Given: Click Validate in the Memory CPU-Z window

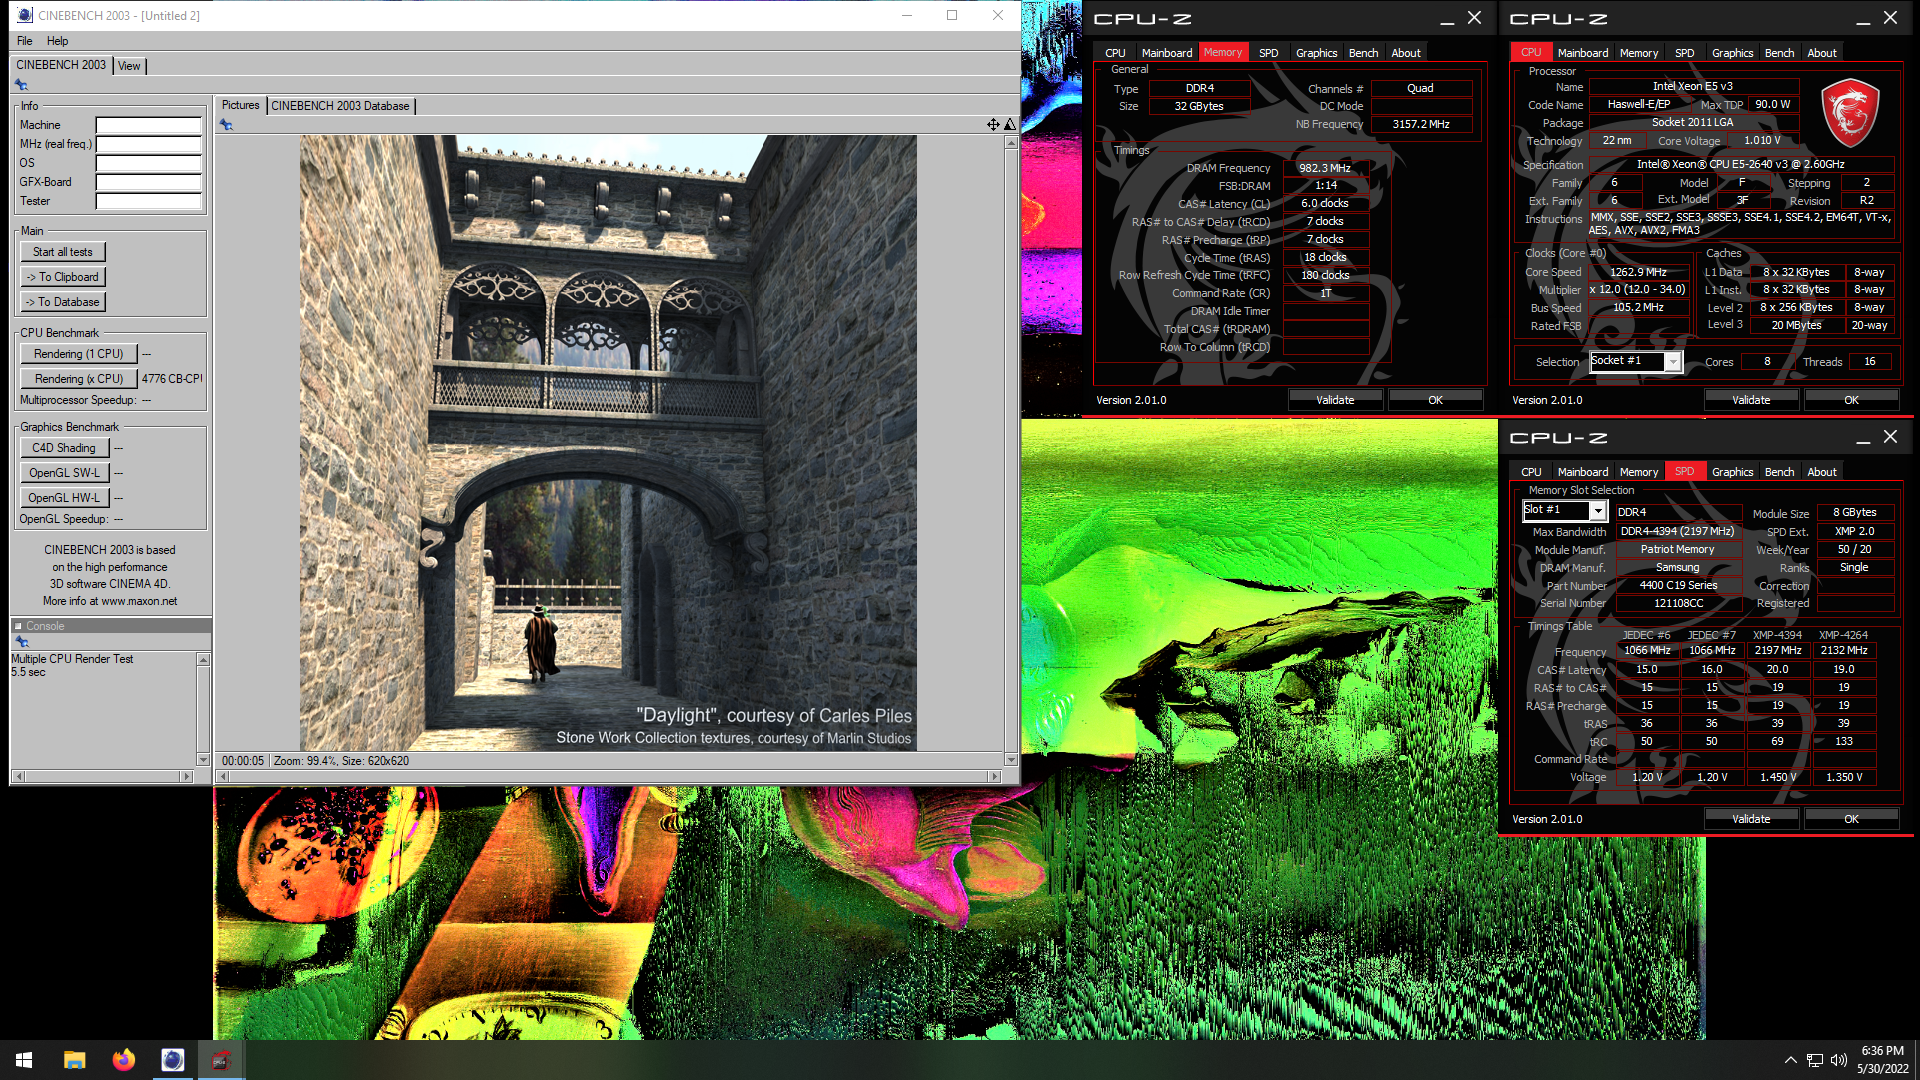Looking at the screenshot, I should (x=1335, y=400).
